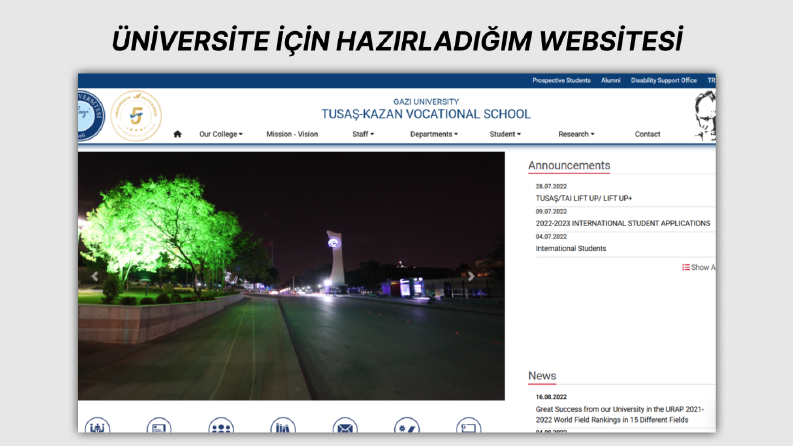This screenshot has height=446, width=793.
Task: Open the TUSAŞ/TAI LIFT UP announcement
Action: pyautogui.click(x=584, y=198)
